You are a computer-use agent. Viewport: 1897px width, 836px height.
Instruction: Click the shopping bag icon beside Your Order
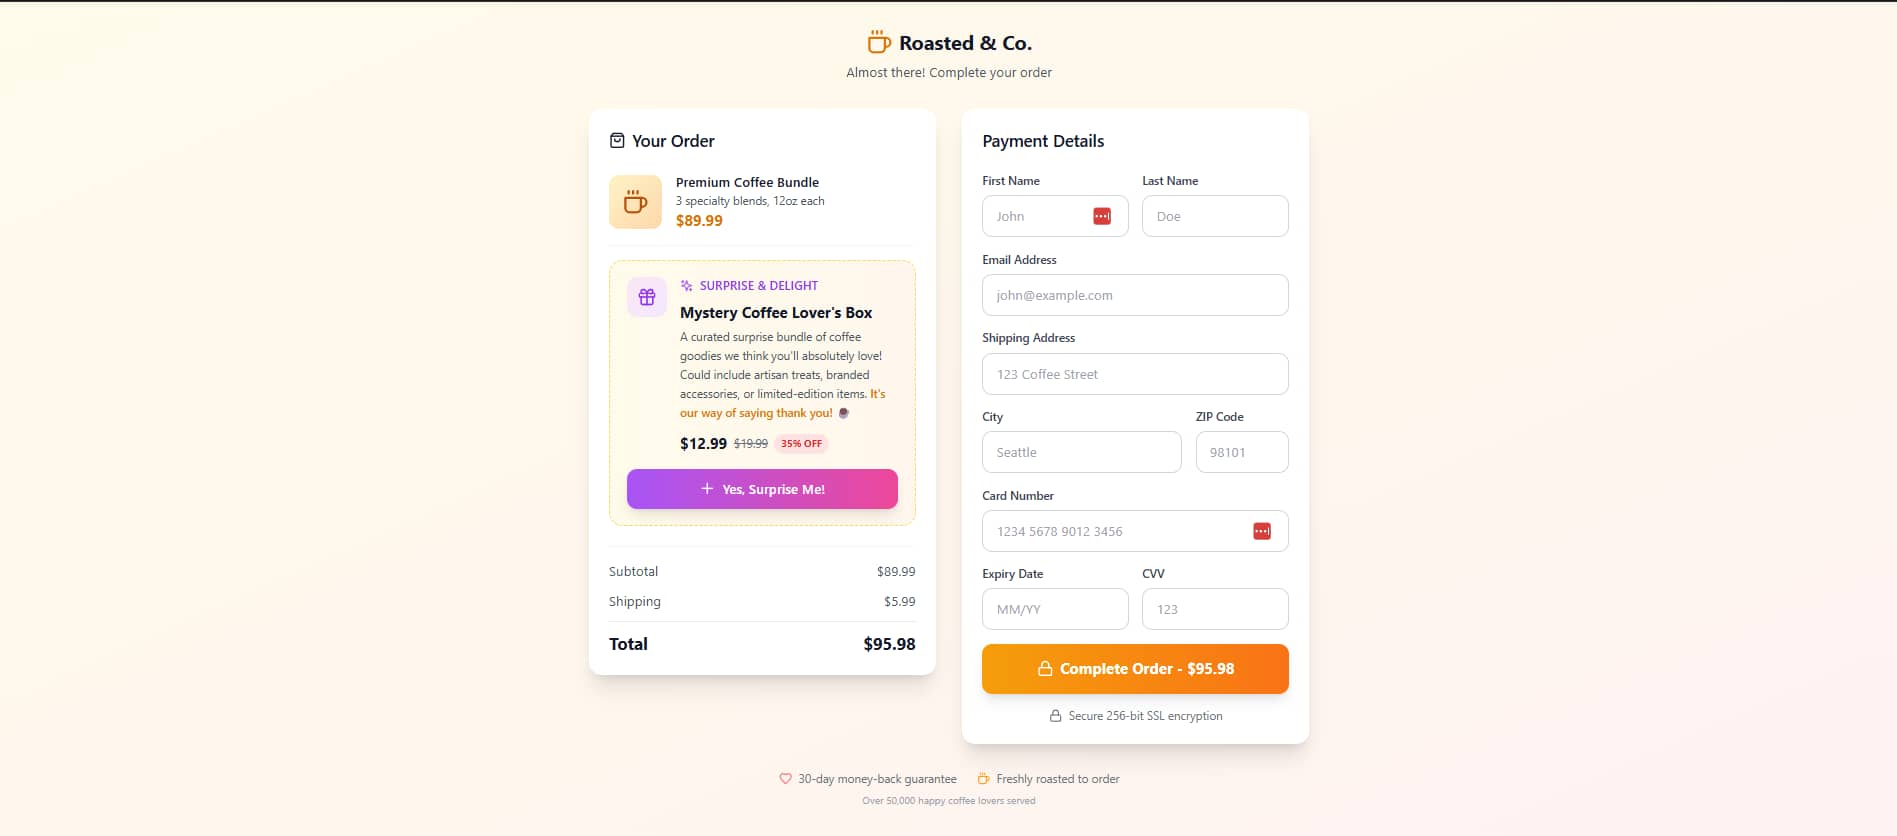617,141
